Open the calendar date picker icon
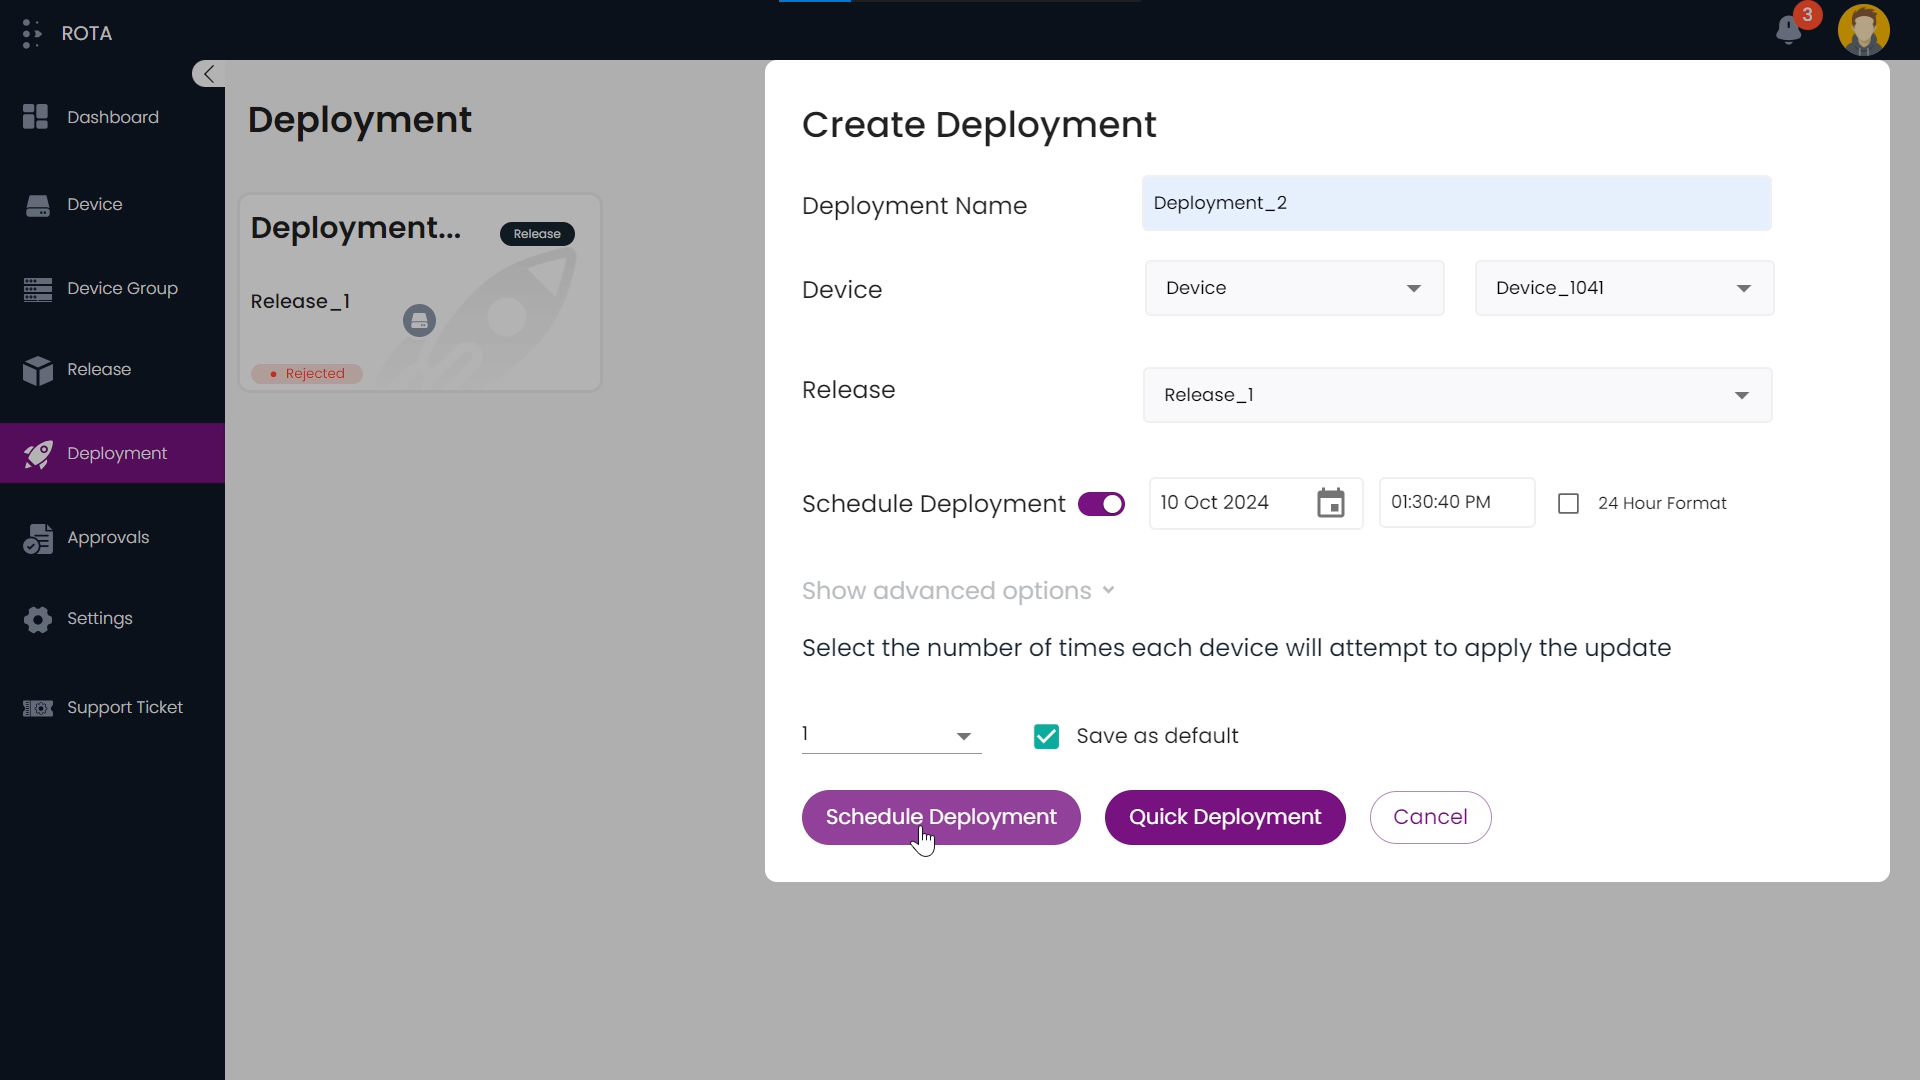Viewport: 1920px width, 1080px height. point(1330,503)
